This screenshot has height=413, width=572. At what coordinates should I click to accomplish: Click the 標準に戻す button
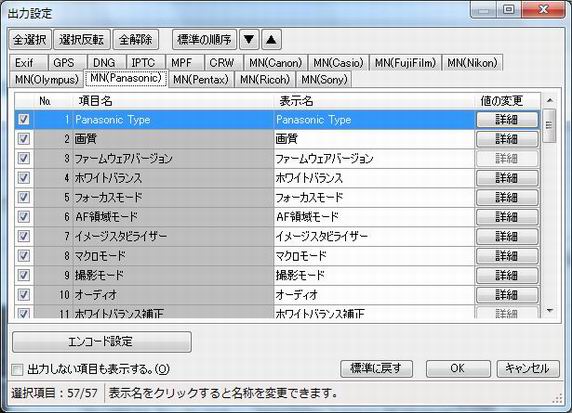[376, 369]
